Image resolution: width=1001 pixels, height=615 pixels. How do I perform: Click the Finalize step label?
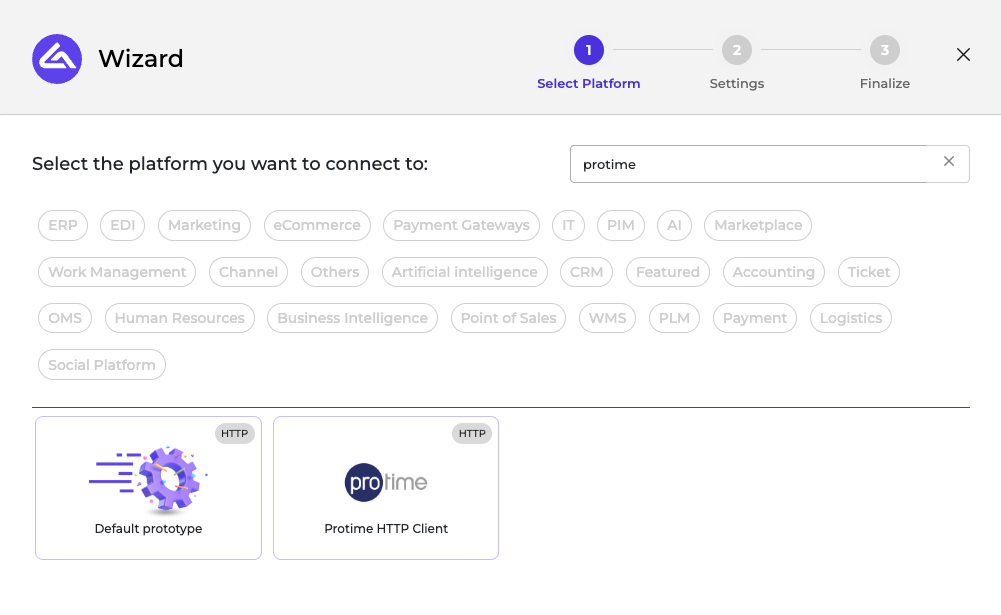(885, 84)
